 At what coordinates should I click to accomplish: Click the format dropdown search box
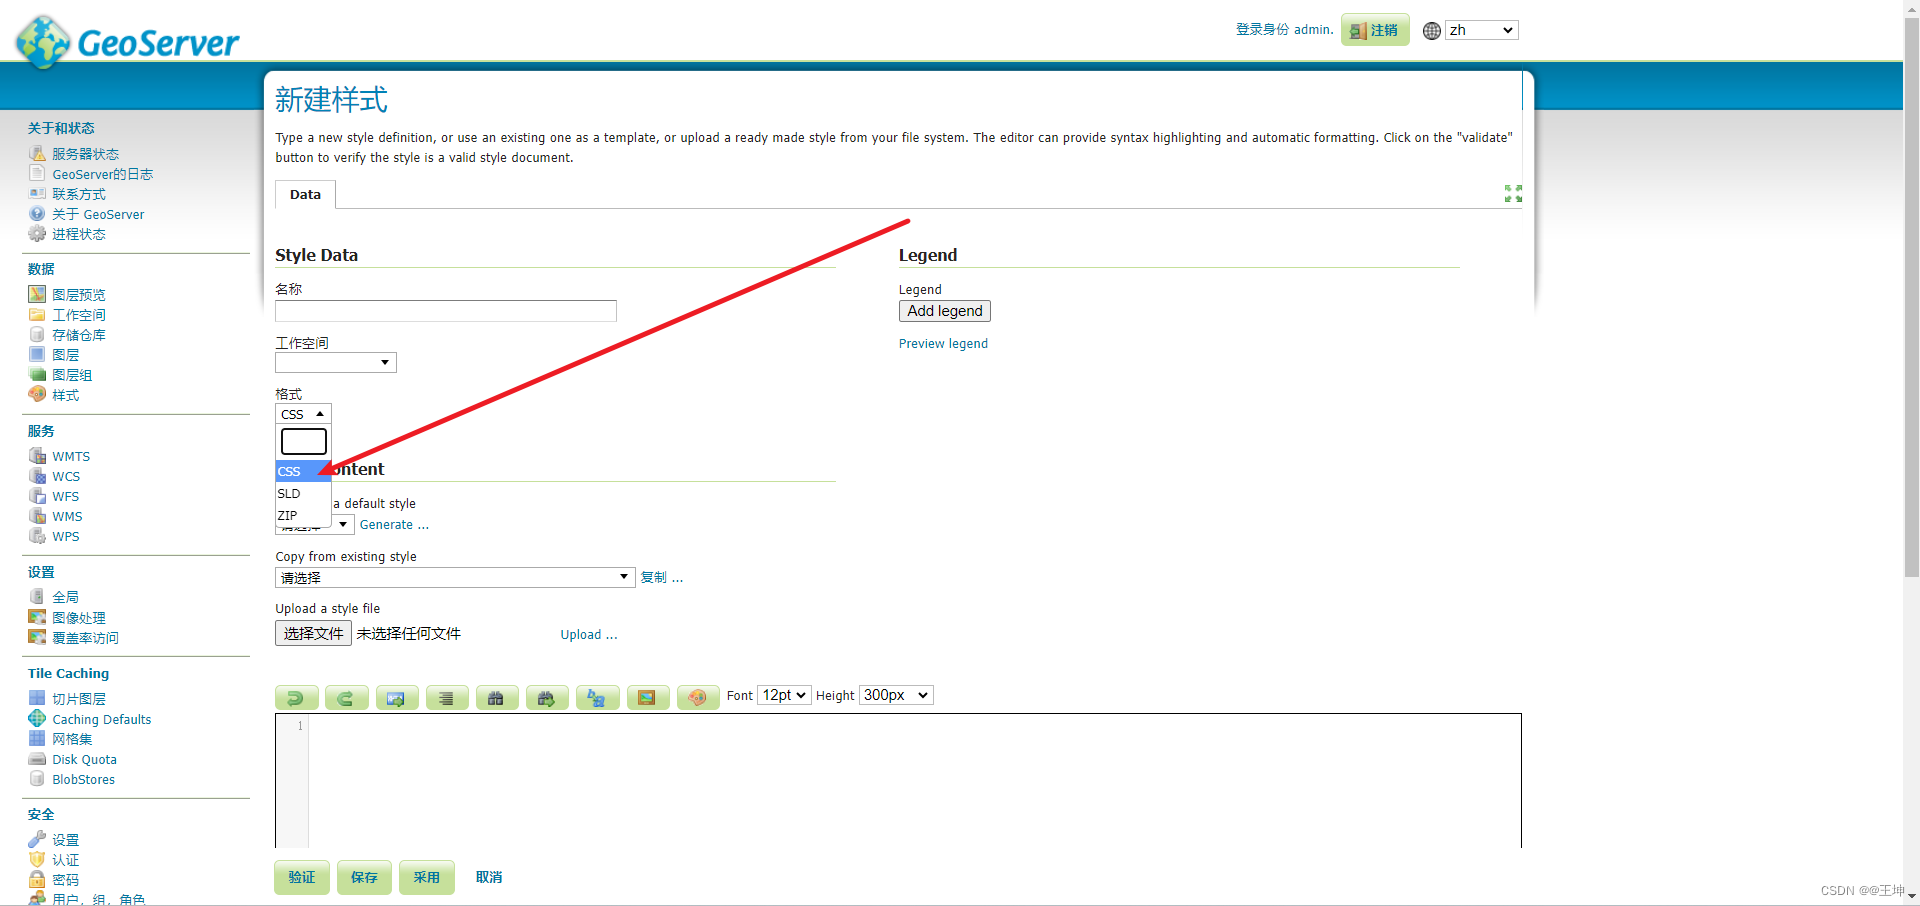[304, 441]
